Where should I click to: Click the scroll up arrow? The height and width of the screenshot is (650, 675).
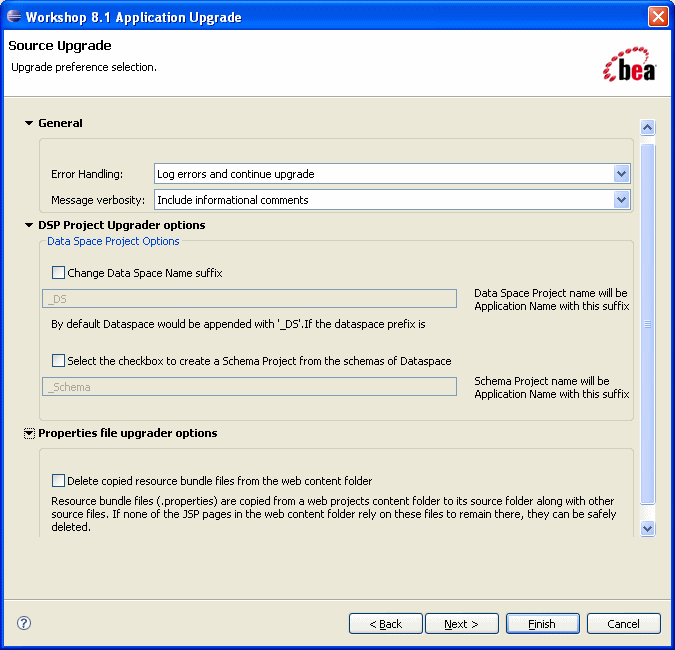[x=647, y=127]
